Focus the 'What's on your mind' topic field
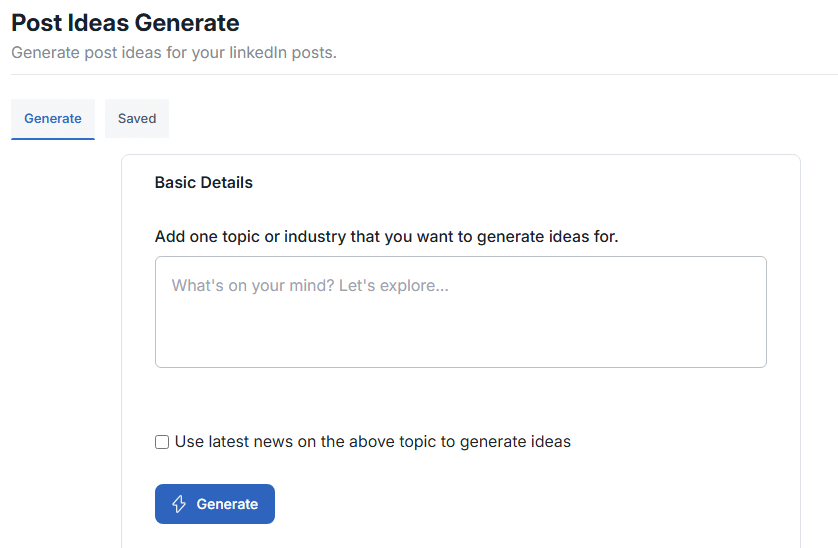The image size is (838, 548). 461,312
